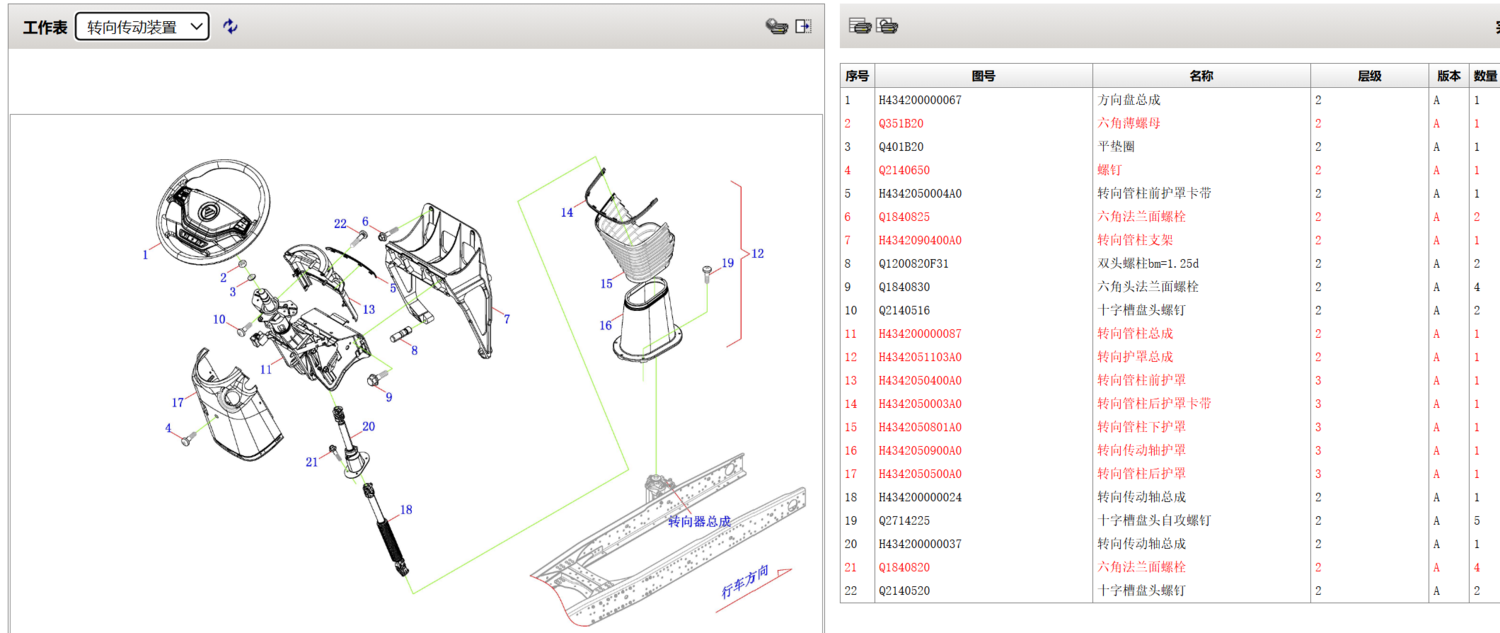Screen dimensions: 1500x633
Task: Select the 方向盘总成 row
Action: pos(1129,100)
